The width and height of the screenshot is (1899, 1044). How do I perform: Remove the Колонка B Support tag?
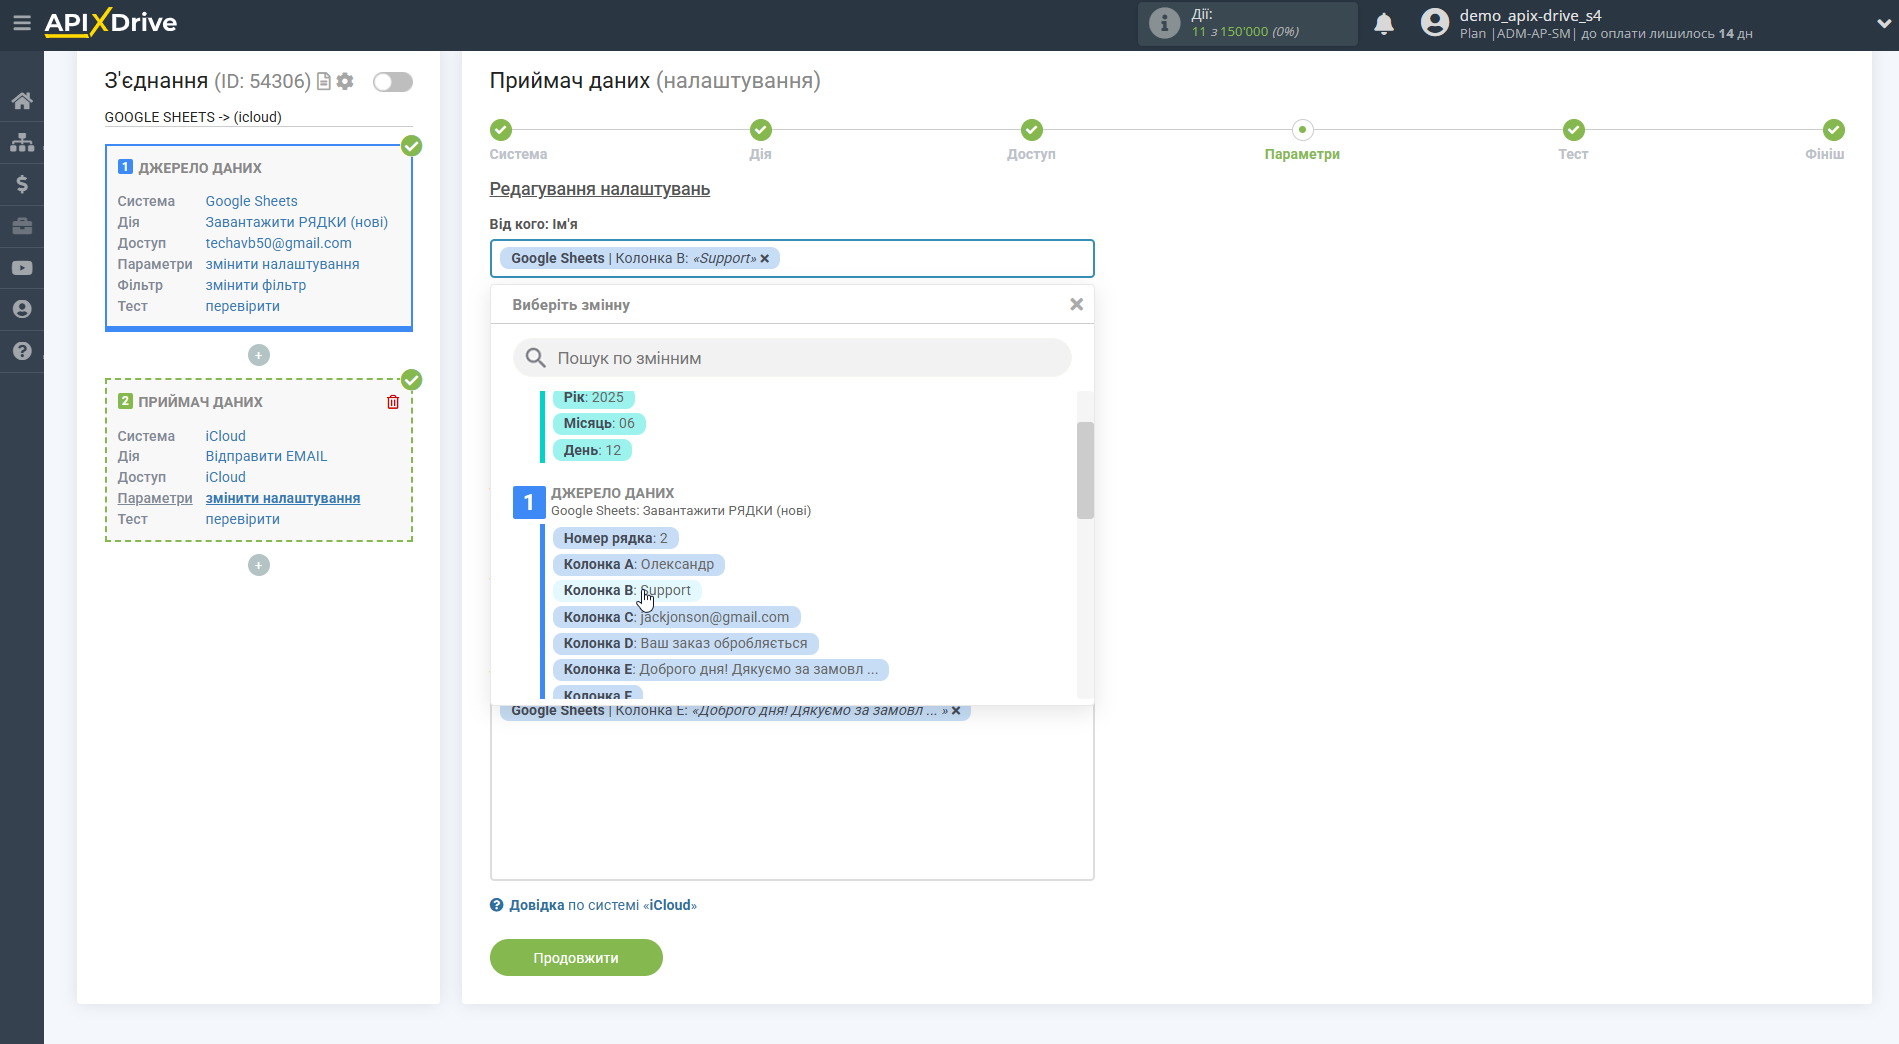coord(765,258)
